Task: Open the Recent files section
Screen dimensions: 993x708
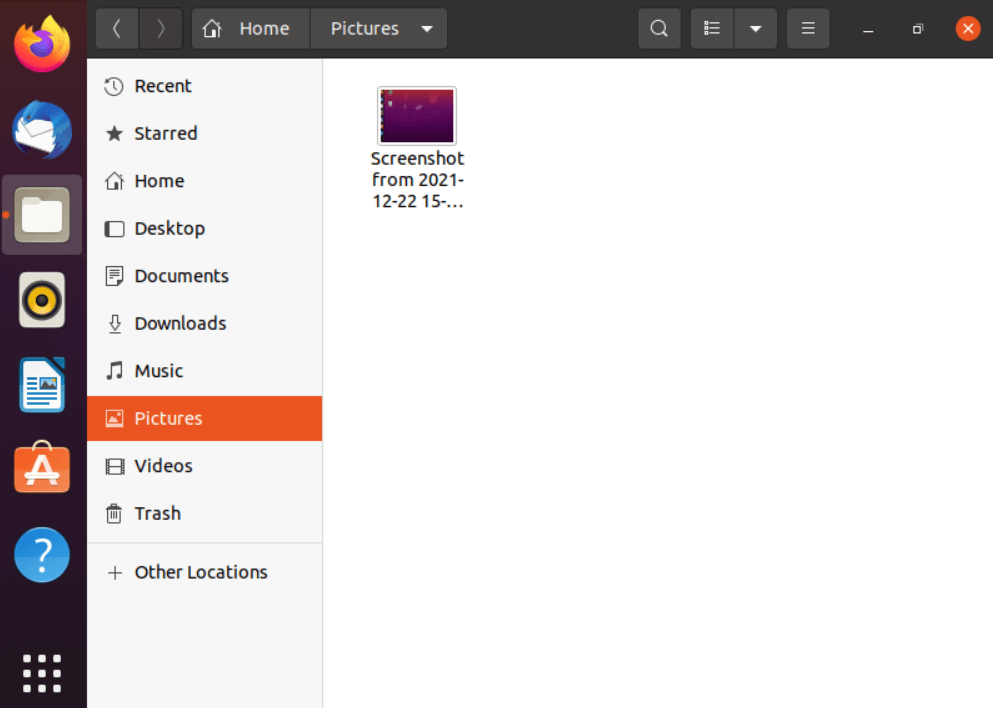Action: [x=163, y=86]
